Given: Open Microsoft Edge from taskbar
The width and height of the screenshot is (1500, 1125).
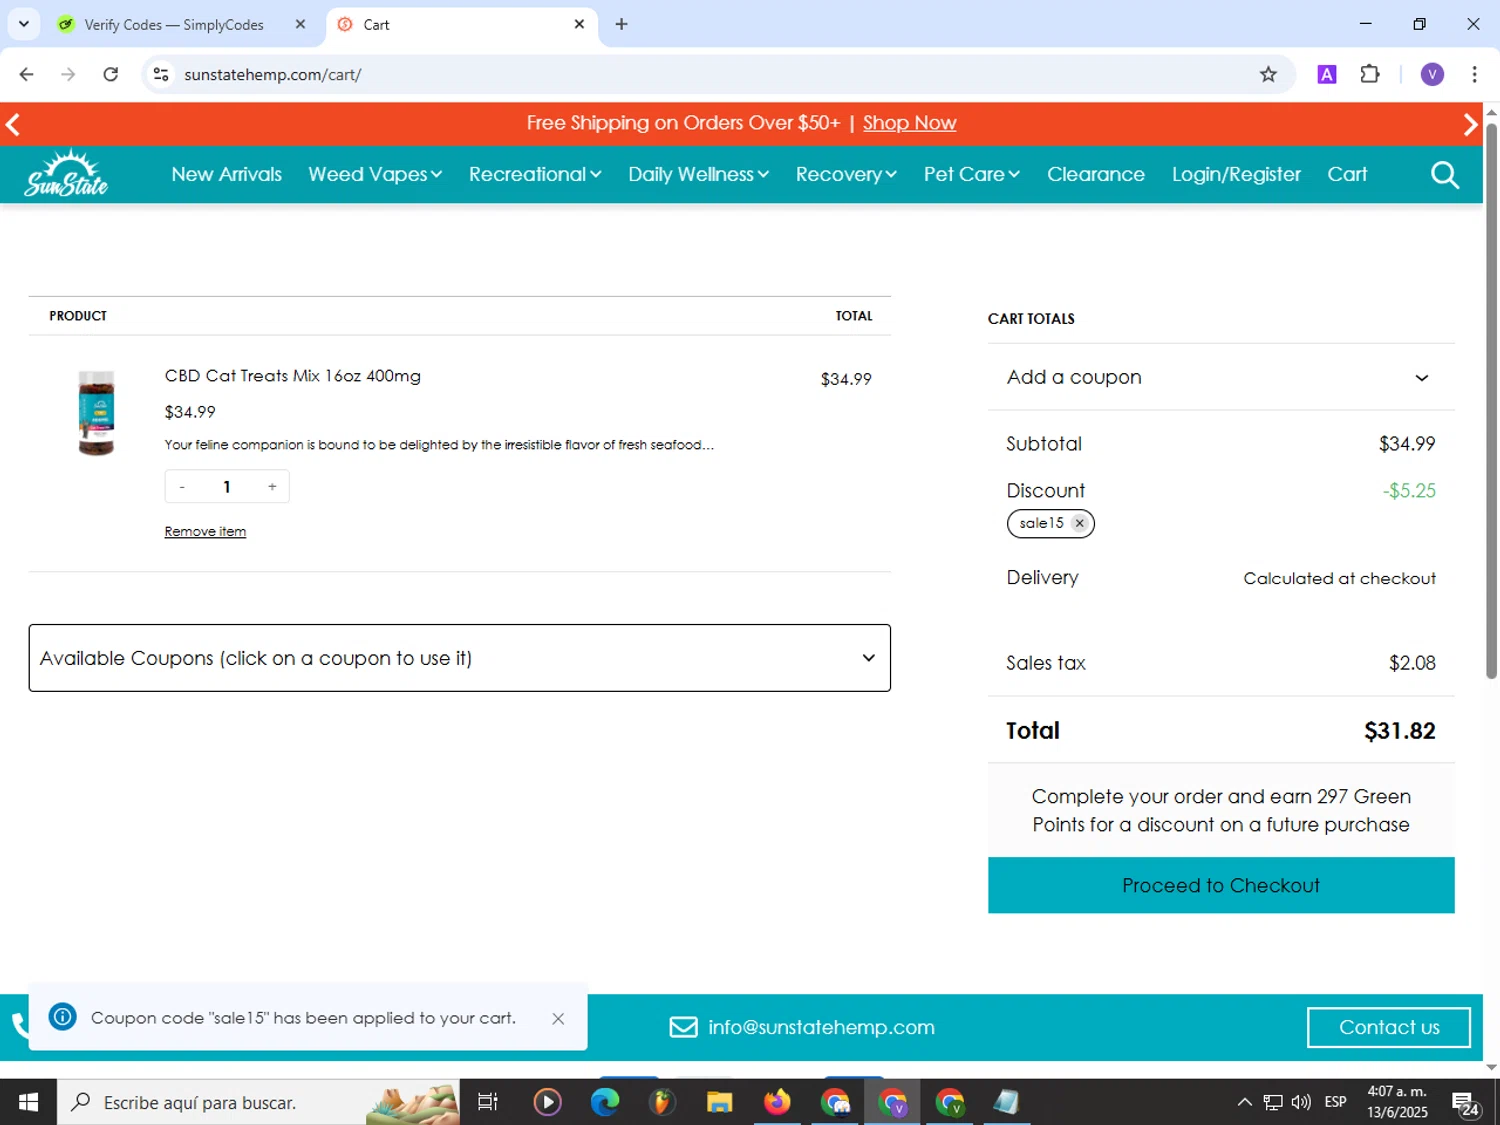Looking at the screenshot, I should pos(605,1102).
